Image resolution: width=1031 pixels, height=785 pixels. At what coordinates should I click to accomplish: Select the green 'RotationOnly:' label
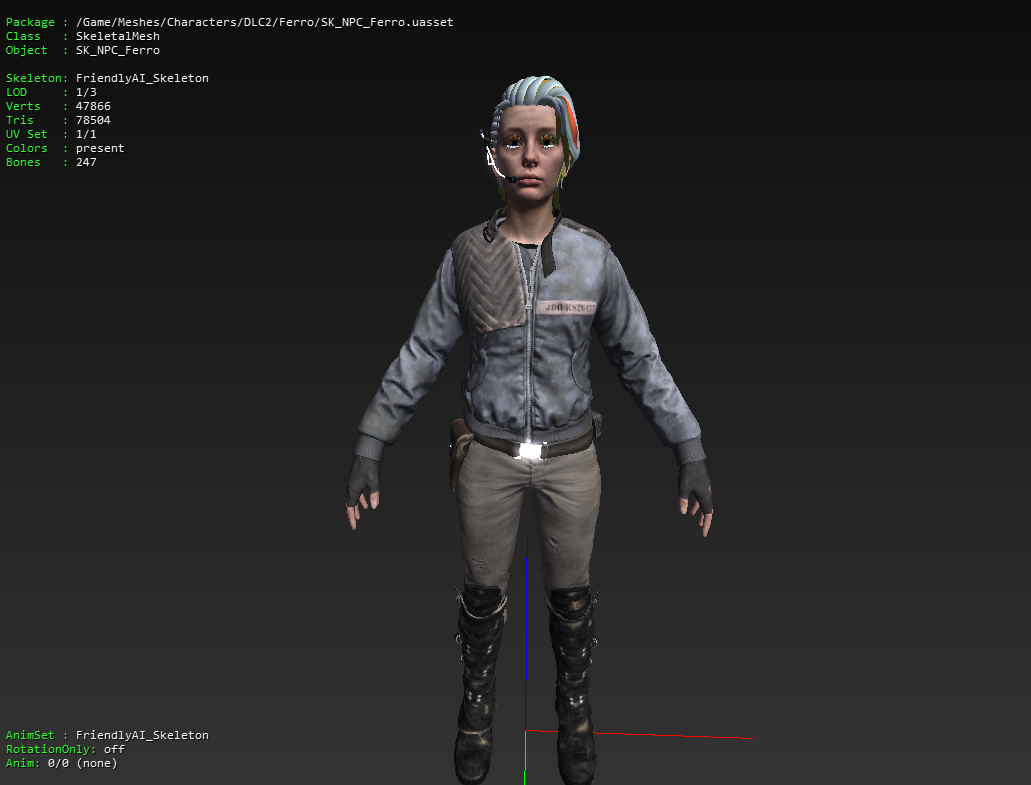pos(51,749)
